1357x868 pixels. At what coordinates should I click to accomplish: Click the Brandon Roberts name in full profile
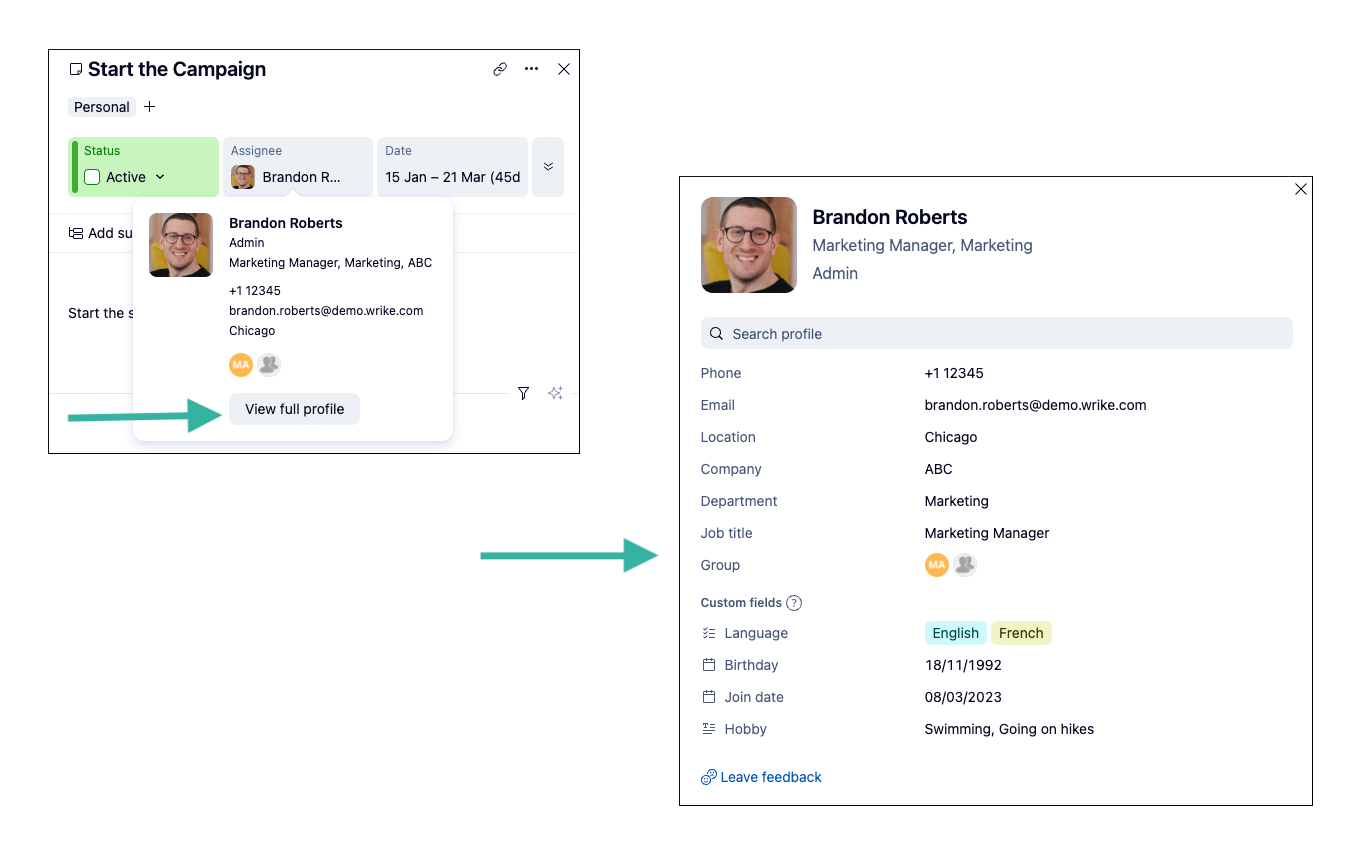point(890,217)
